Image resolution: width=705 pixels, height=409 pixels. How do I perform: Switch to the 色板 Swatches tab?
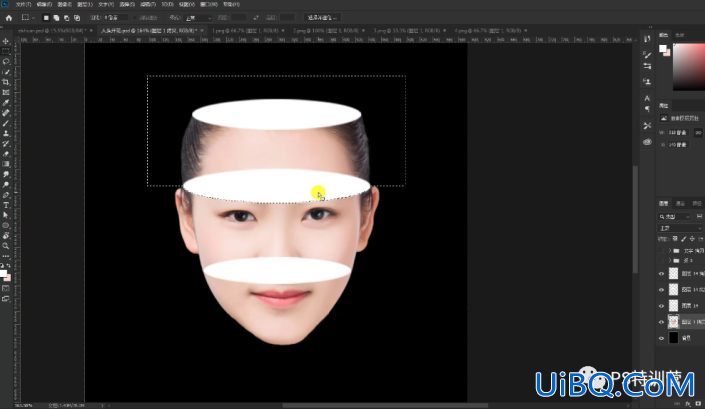680,35
